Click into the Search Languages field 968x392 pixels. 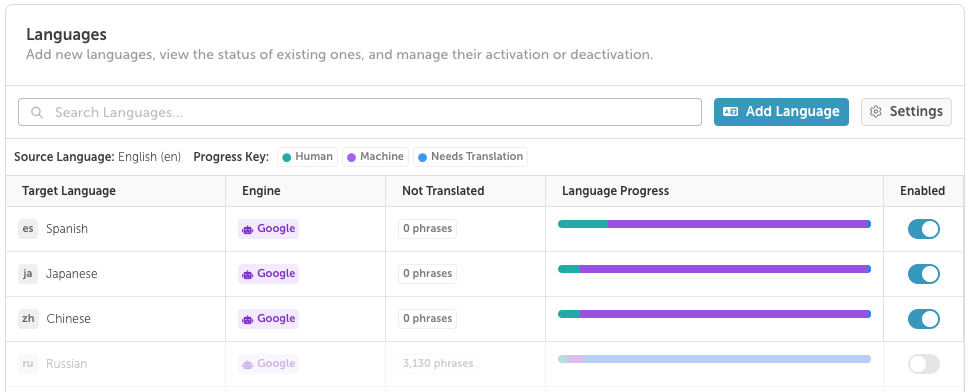pyautogui.click(x=360, y=112)
